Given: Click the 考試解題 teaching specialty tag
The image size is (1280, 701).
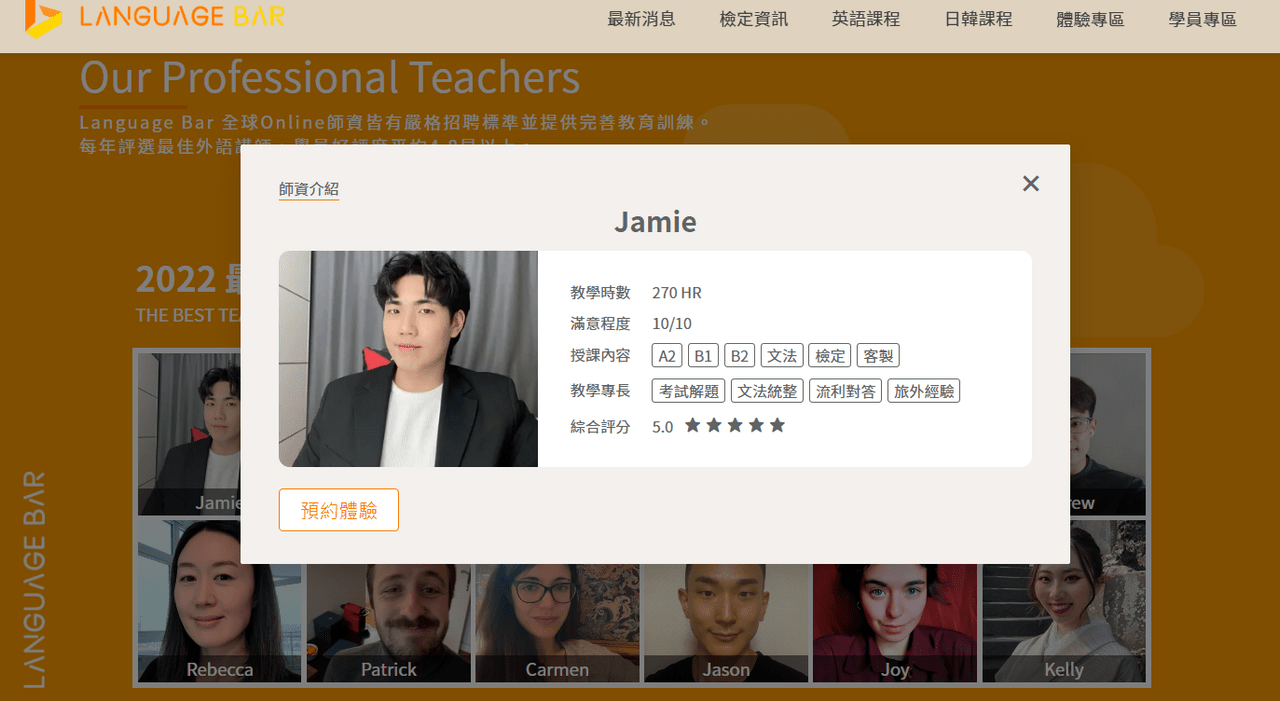Looking at the screenshot, I should coord(688,390).
